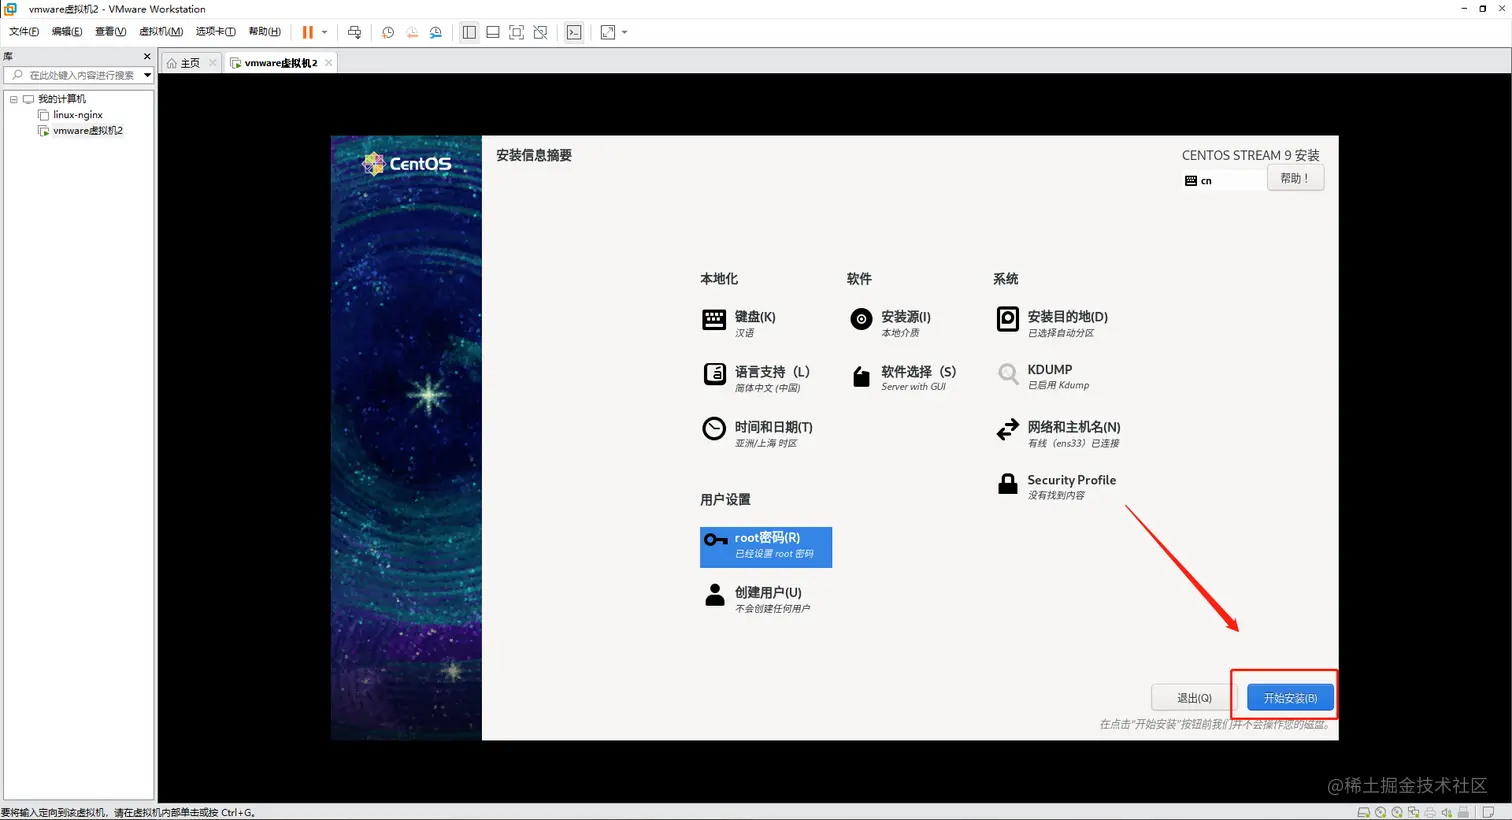
Task: Open the root密码(R) password setting
Action: 766,547
